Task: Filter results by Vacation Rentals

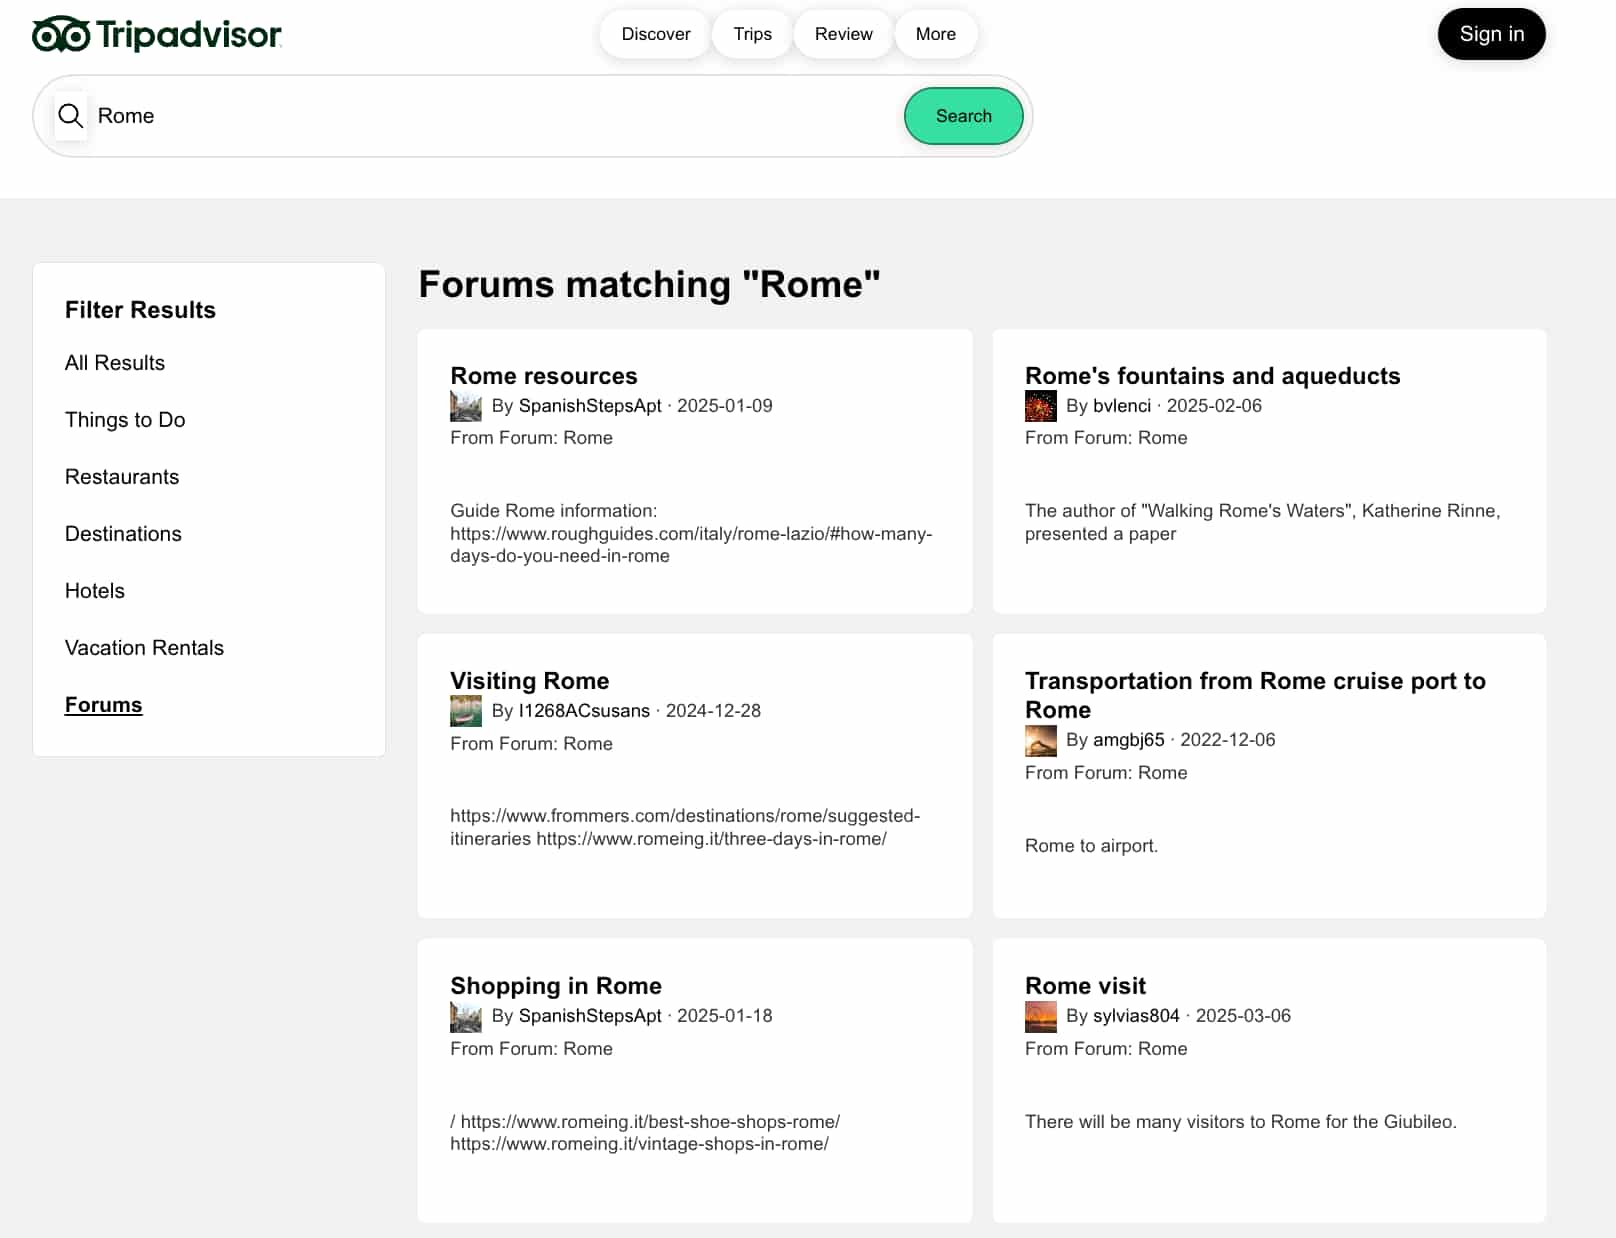Action: [144, 648]
